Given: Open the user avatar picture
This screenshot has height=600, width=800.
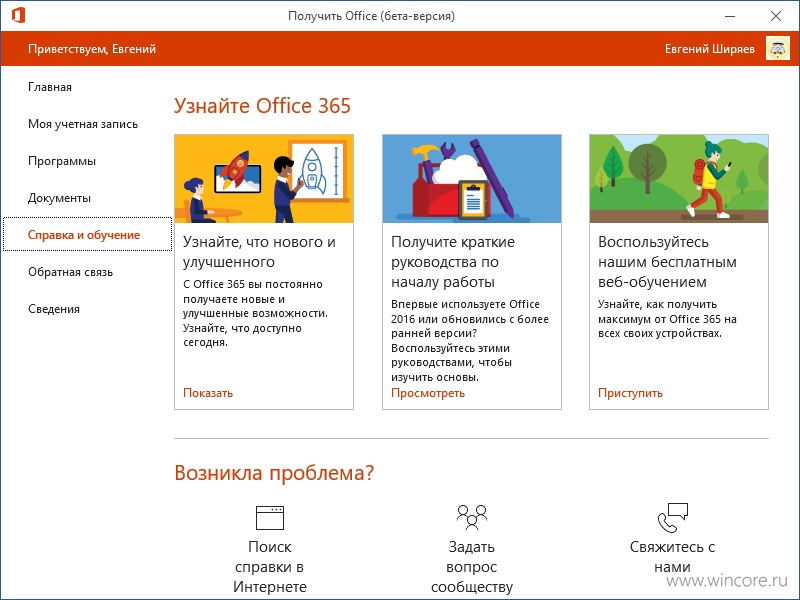Looking at the screenshot, I should point(778,48).
